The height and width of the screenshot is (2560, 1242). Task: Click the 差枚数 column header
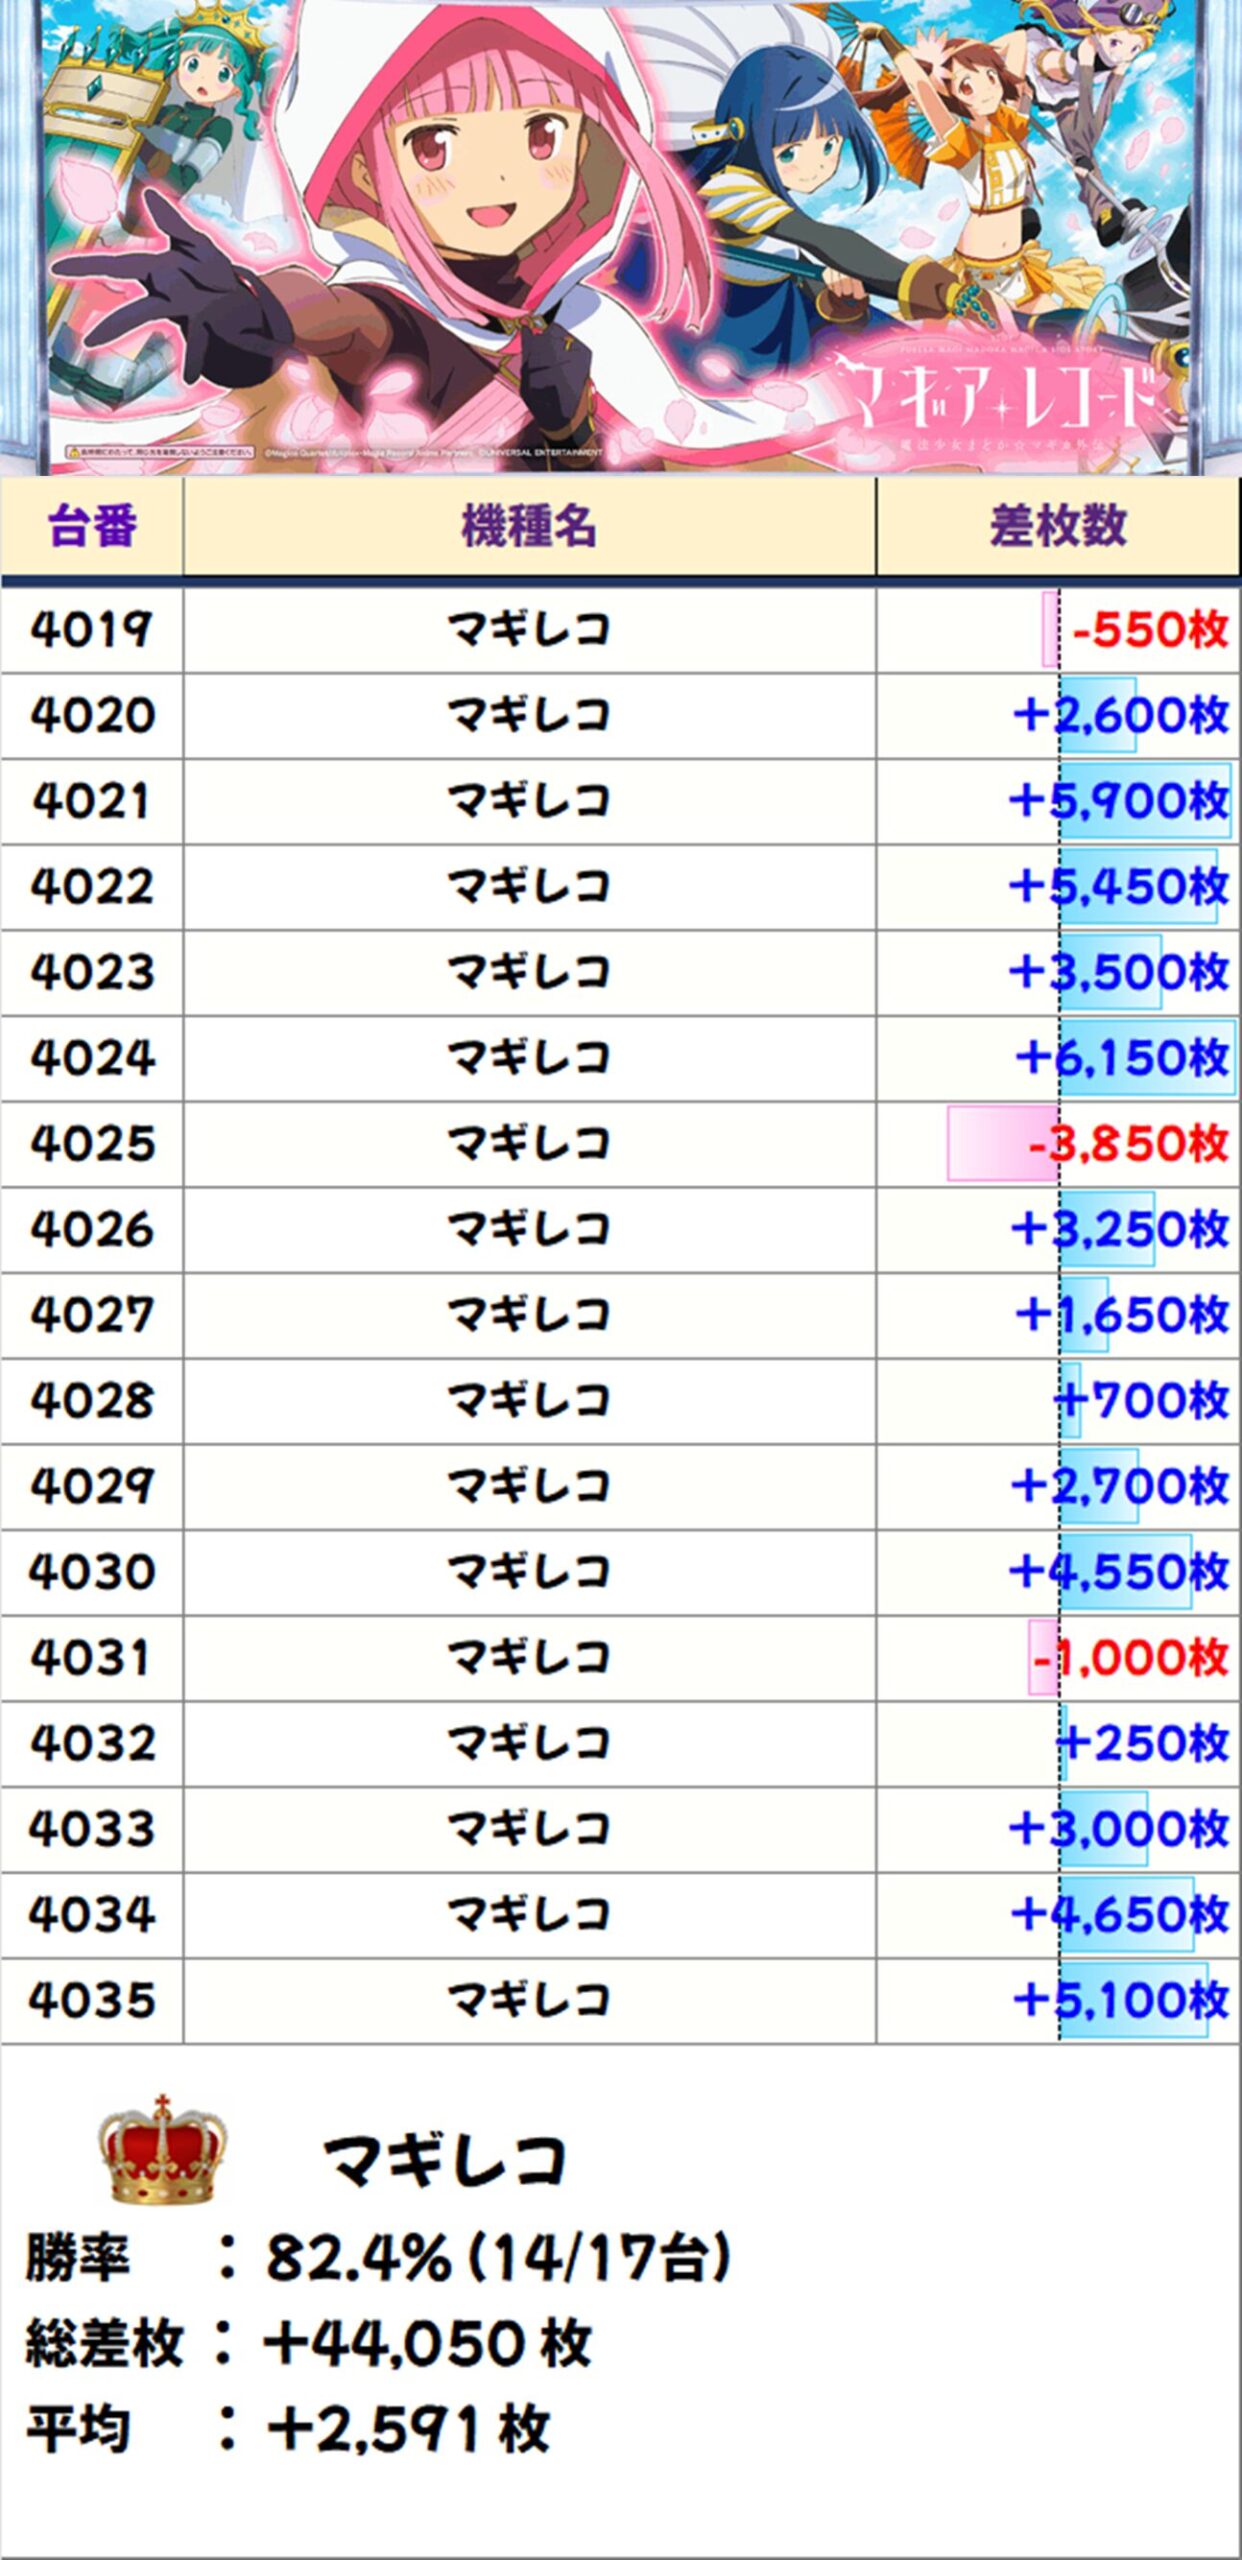pyautogui.click(x=1057, y=526)
